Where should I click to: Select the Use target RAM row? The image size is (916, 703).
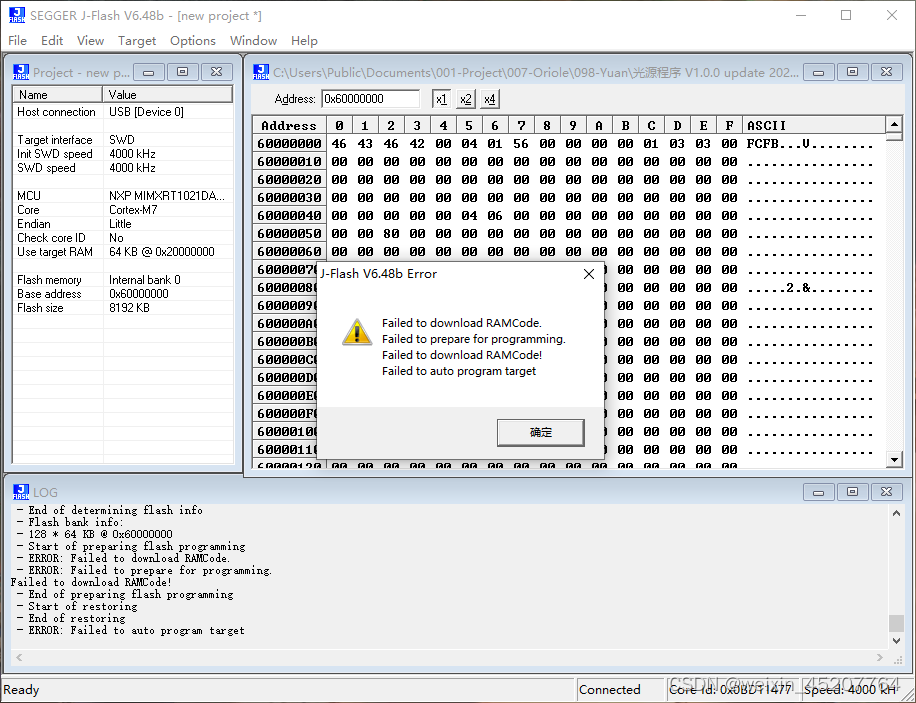[x=123, y=252]
